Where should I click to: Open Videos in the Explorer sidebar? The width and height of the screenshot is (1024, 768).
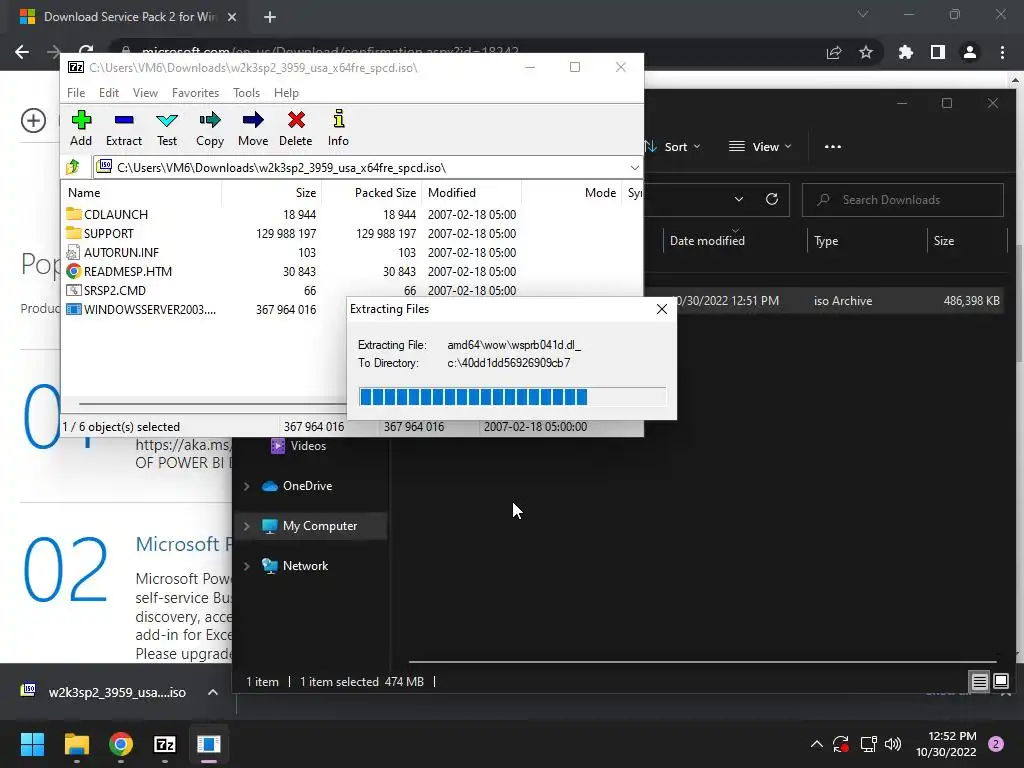[308, 445]
